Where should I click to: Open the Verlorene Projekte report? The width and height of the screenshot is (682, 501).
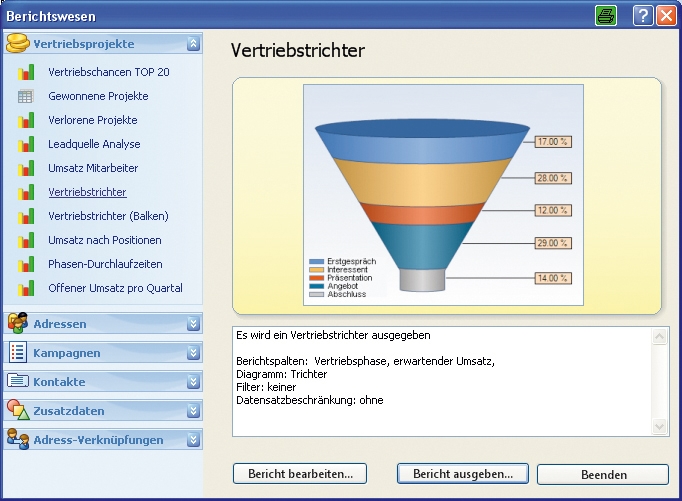93,120
